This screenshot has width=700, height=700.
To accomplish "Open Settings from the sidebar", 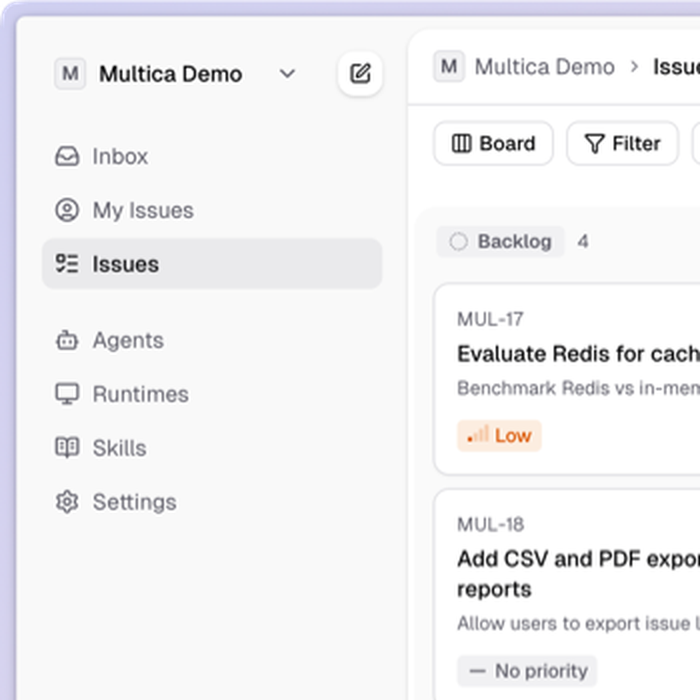I will [212, 502].
